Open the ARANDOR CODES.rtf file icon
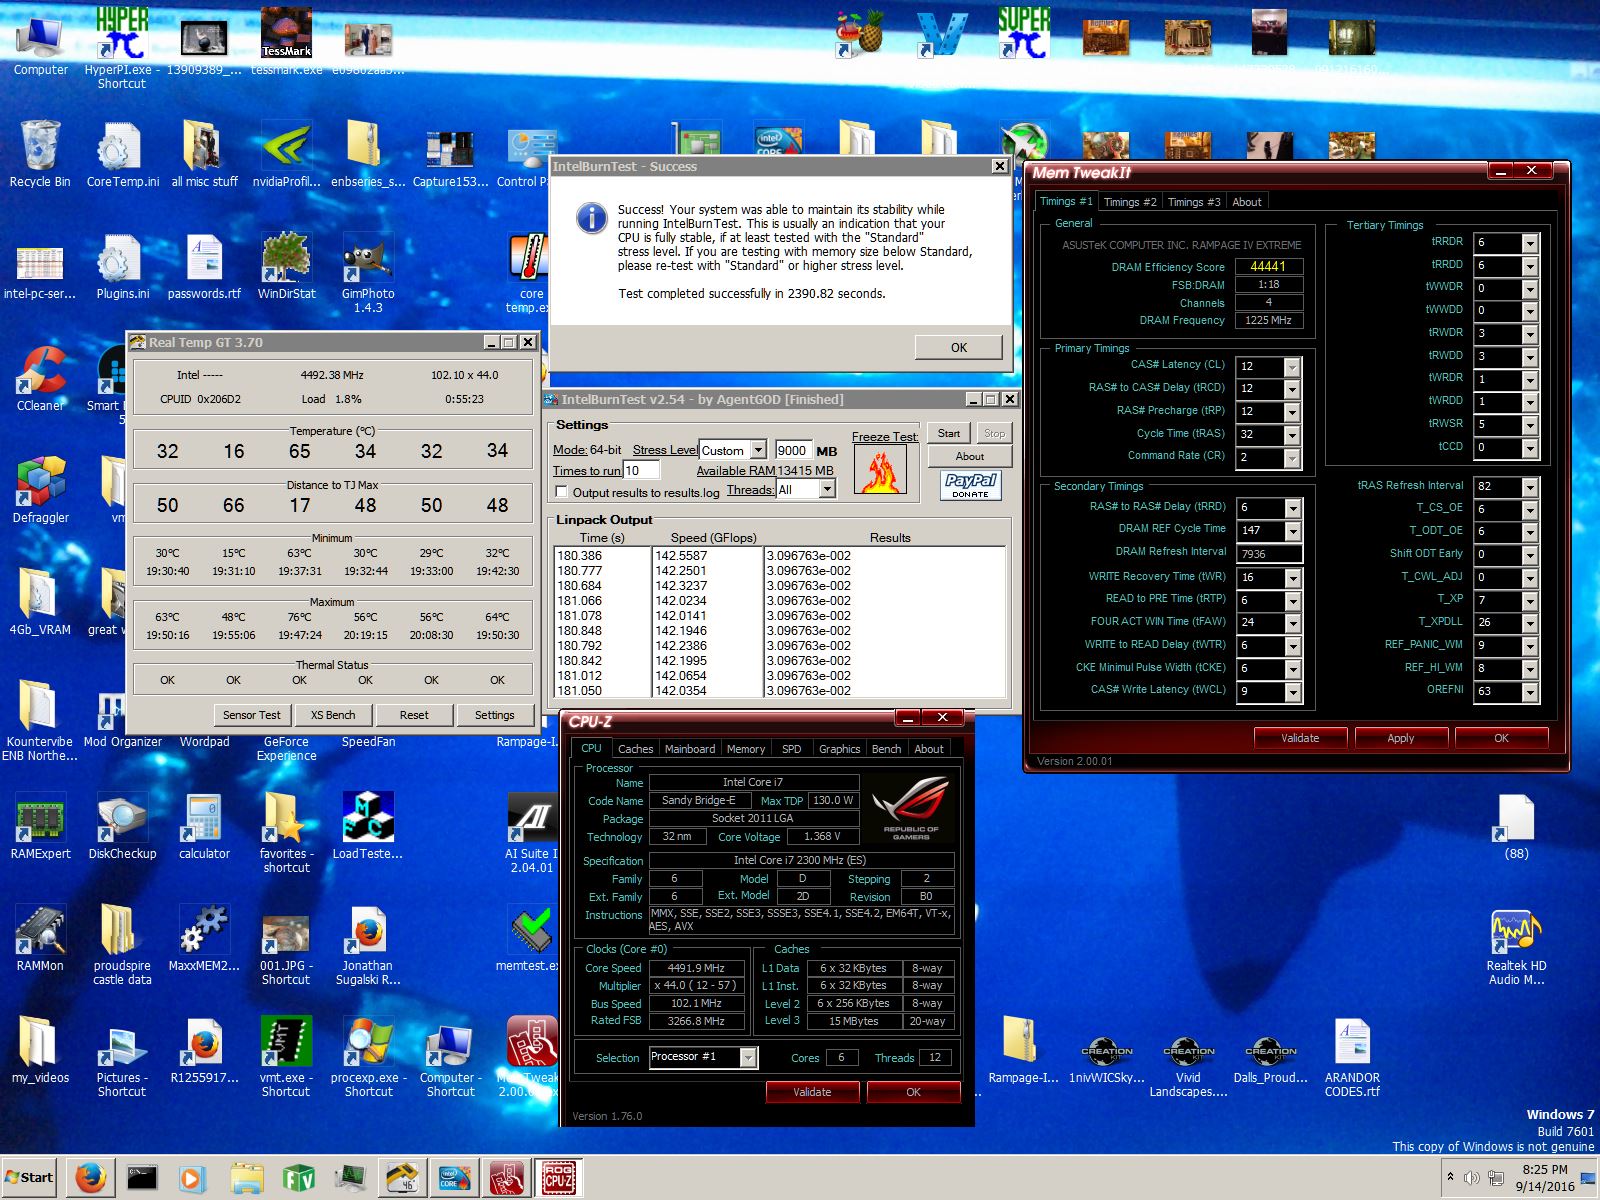The width and height of the screenshot is (1600, 1200). (1352, 1056)
